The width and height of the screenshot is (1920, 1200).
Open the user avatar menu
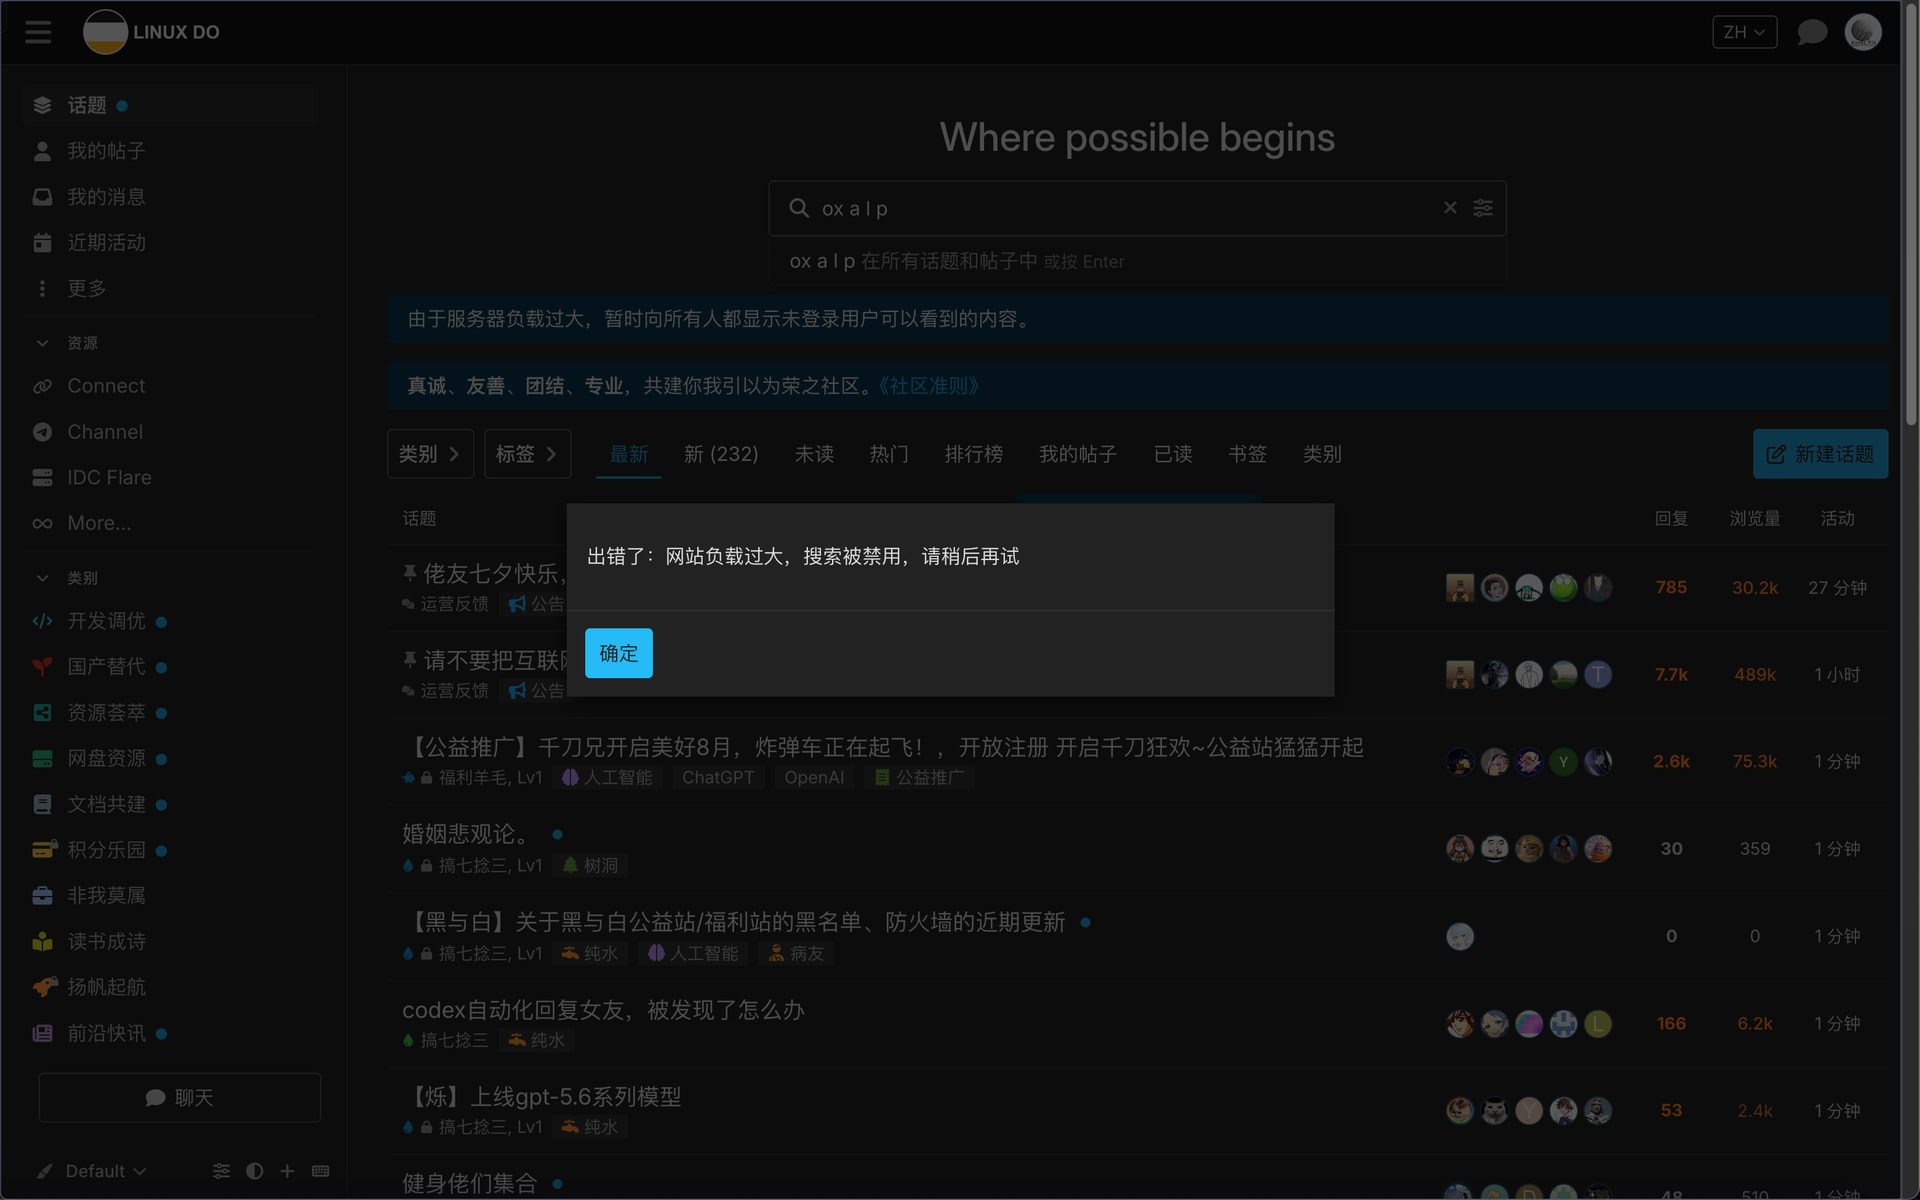[x=1863, y=32]
